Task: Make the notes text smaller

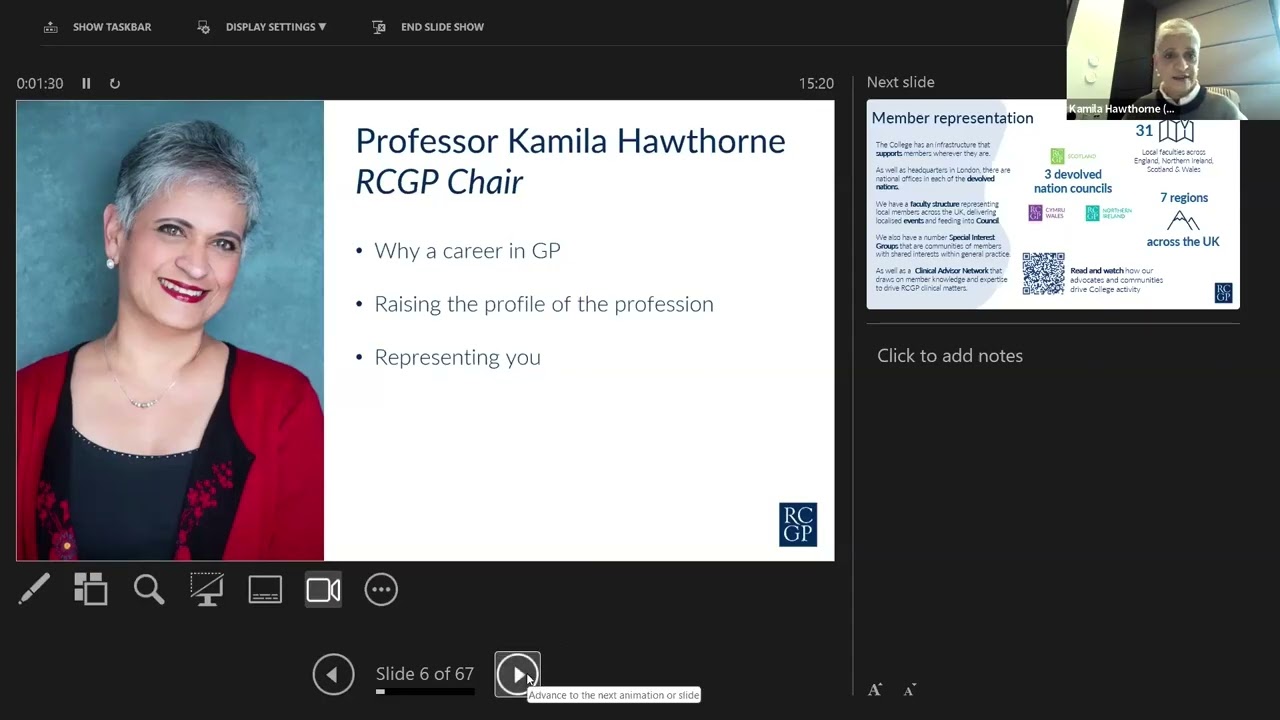Action: (x=909, y=690)
